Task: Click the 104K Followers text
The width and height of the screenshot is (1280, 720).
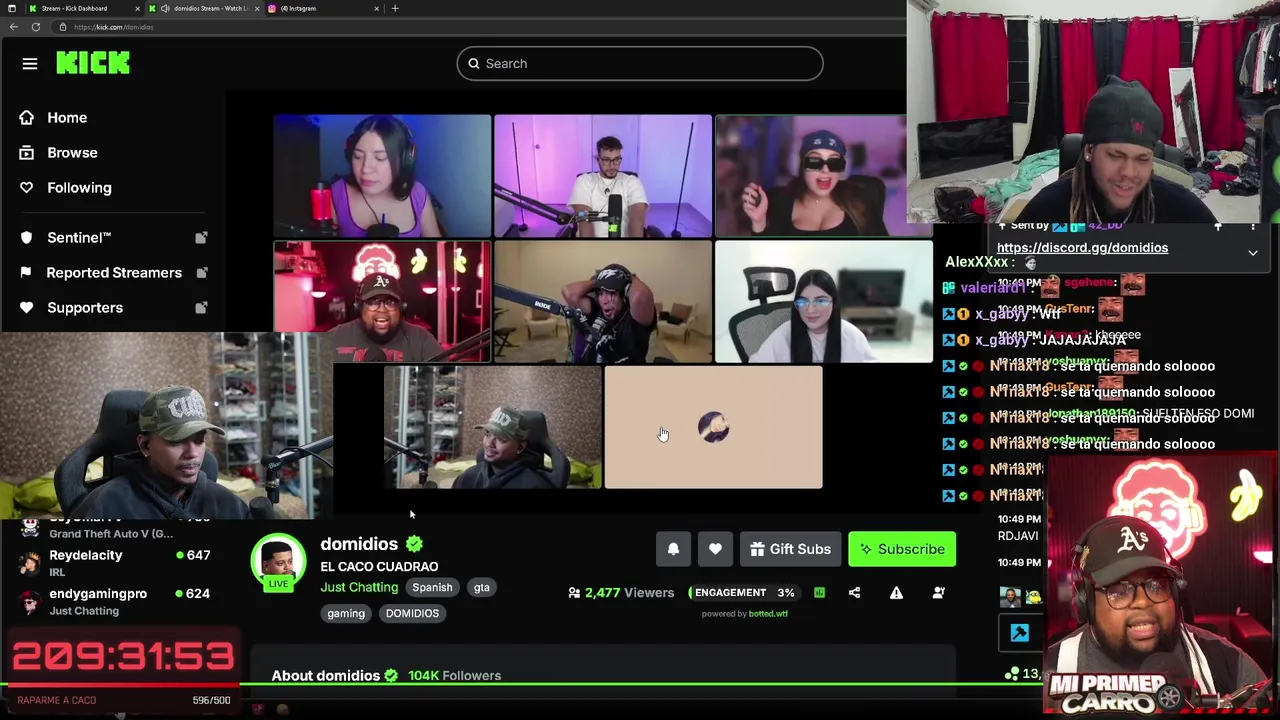Action: click(454, 676)
